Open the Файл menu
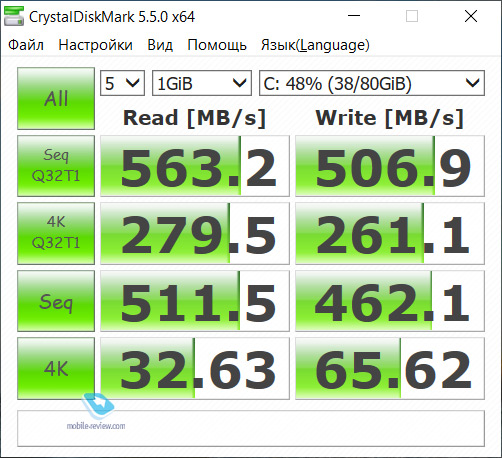502x458 pixels. tap(26, 45)
